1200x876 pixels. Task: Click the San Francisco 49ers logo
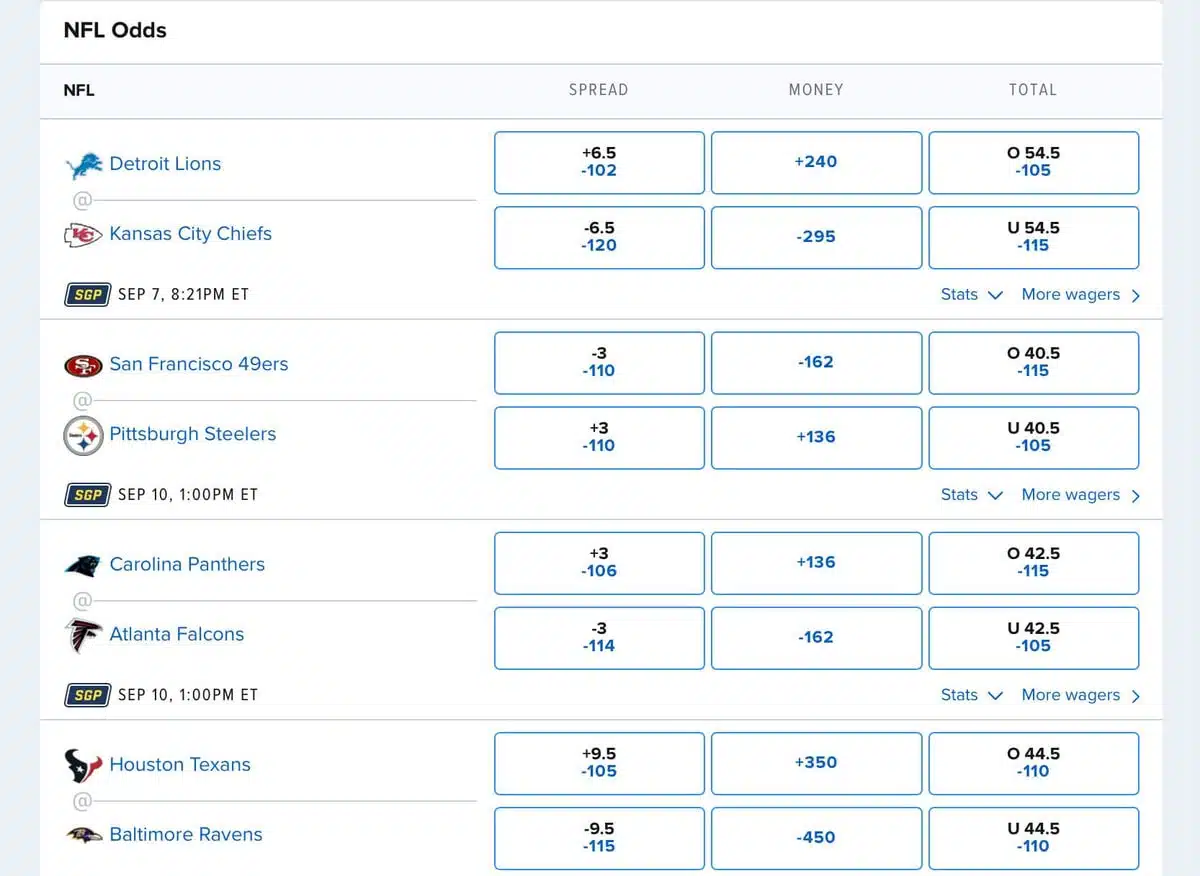click(84, 366)
